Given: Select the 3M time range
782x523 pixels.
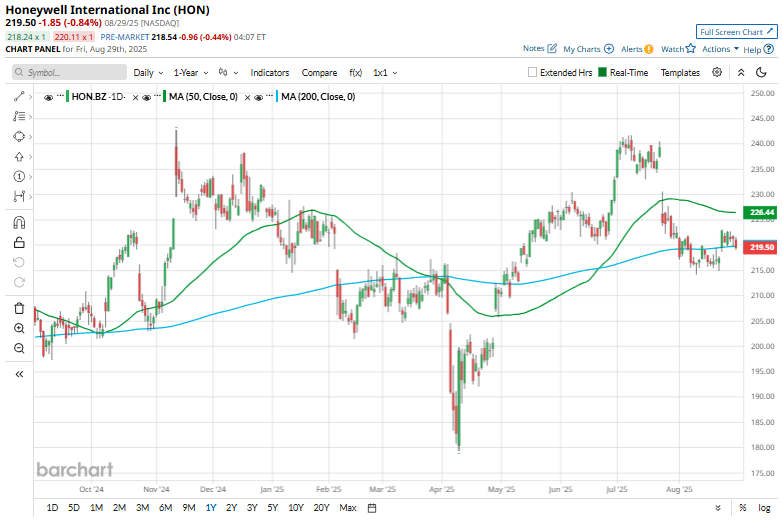Looking at the screenshot, I should click(x=143, y=508).
